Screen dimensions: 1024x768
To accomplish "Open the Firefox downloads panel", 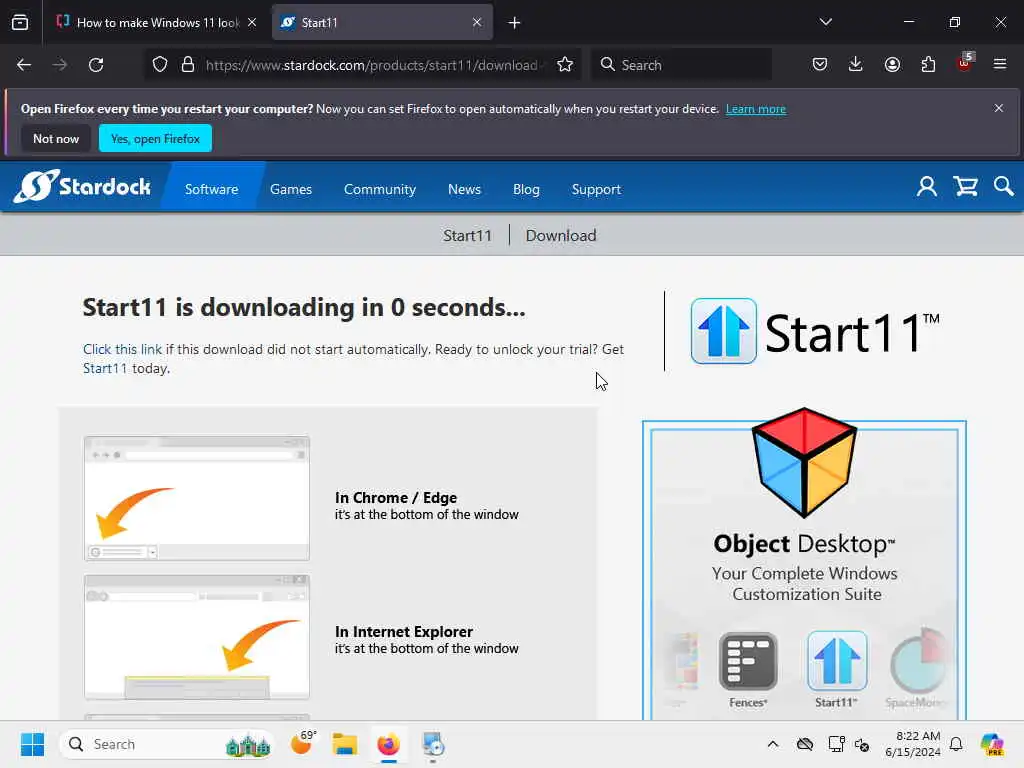I will 856,65.
